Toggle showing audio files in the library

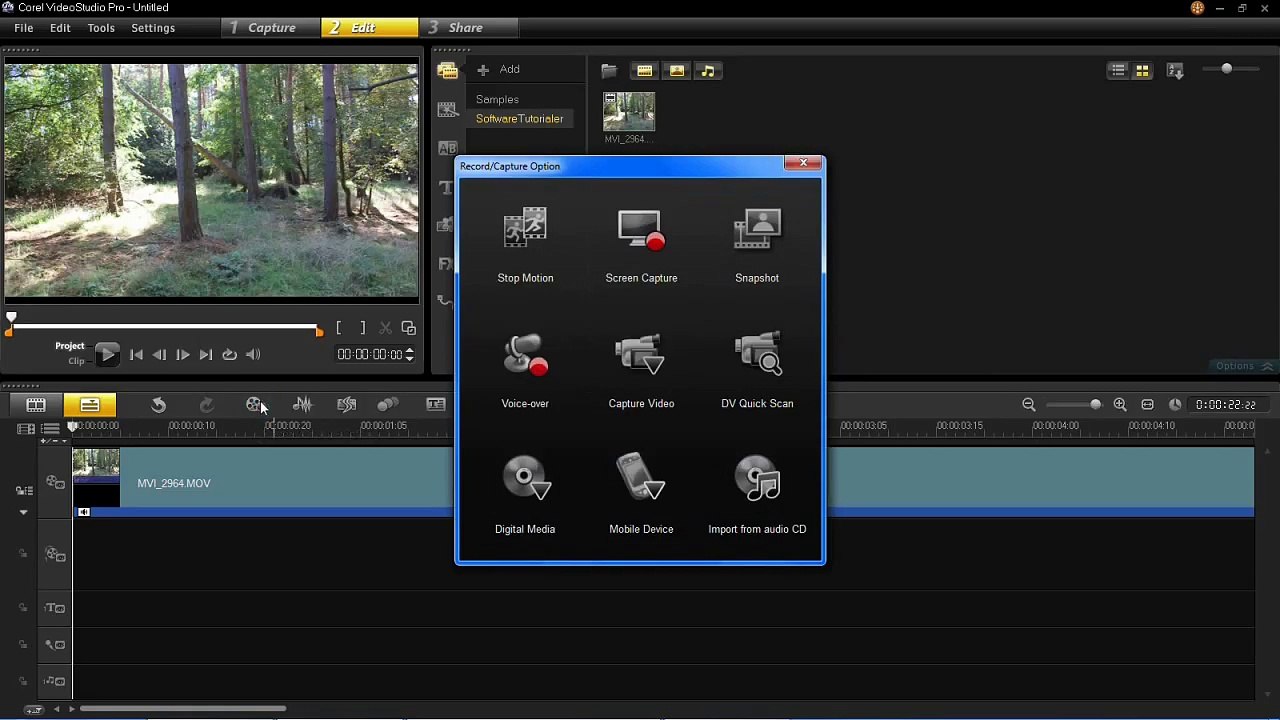pyautogui.click(x=708, y=70)
